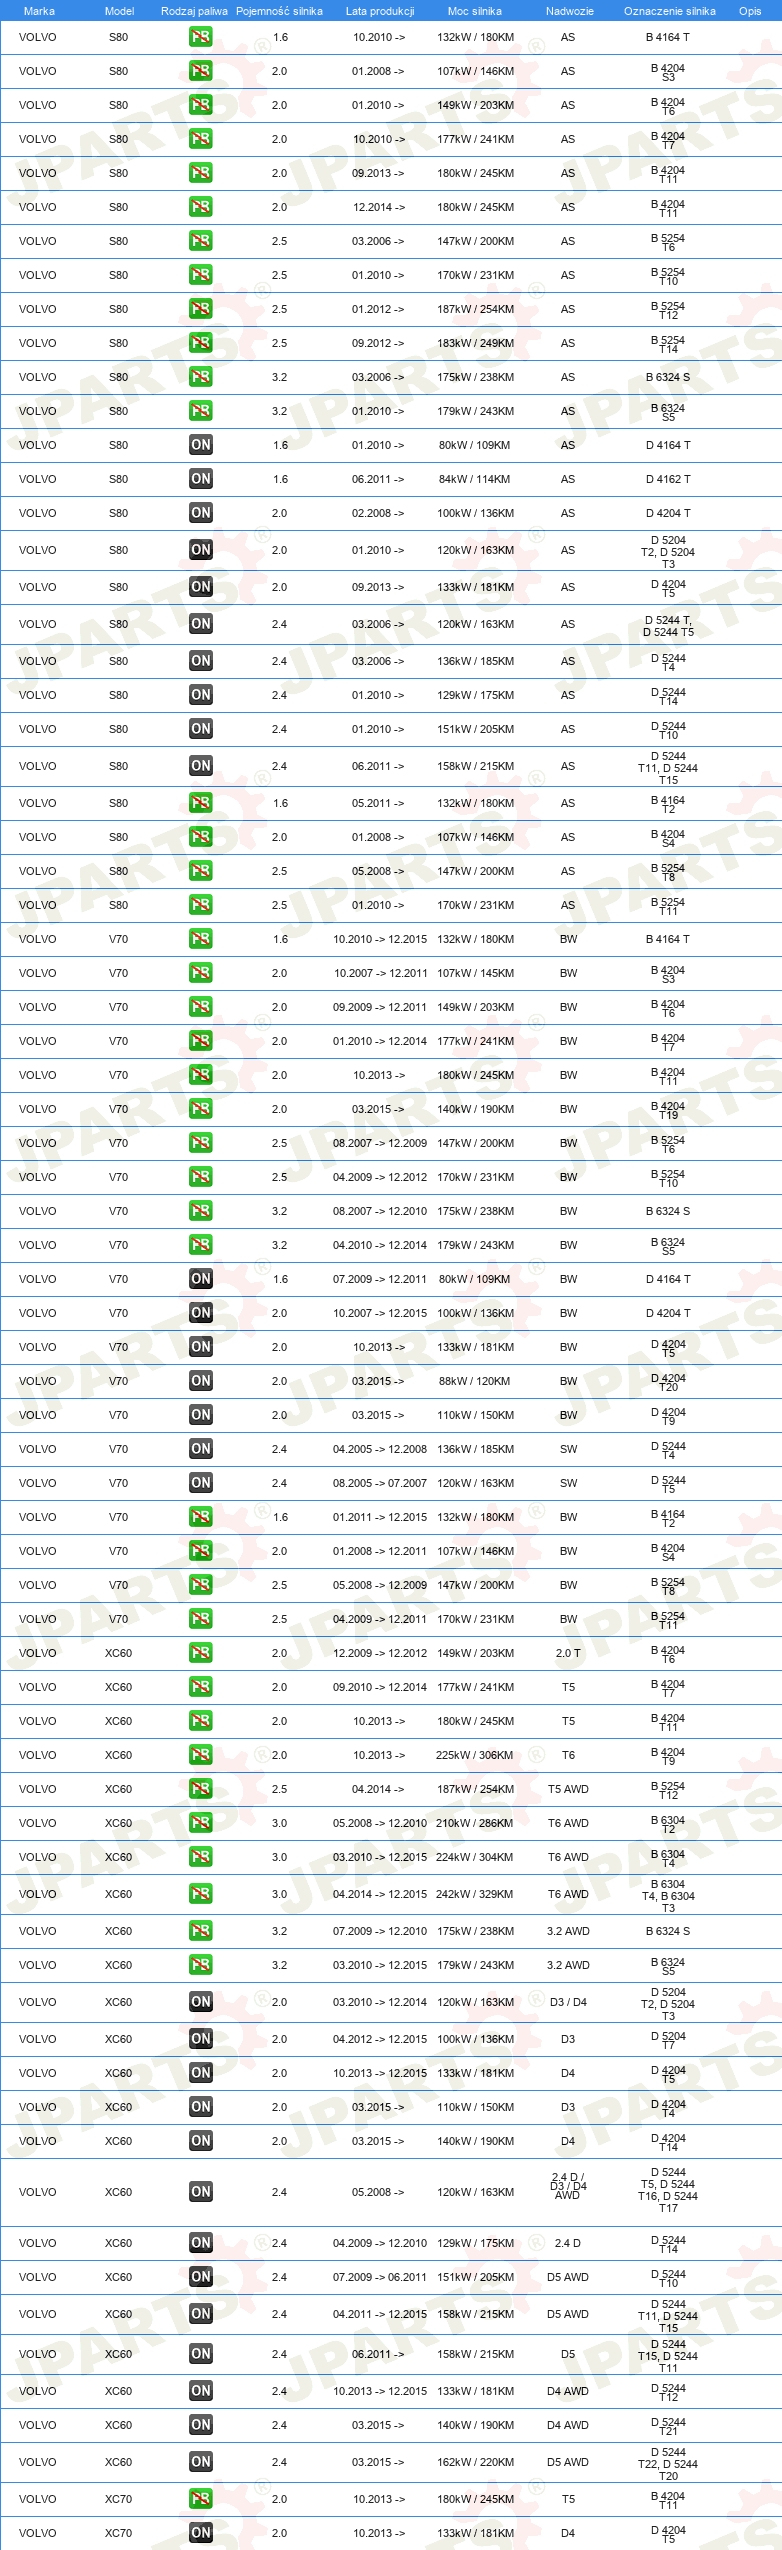
Task: Click the PB petrol icon in the XC70 180kW / 245KM row
Action: click(x=201, y=2499)
